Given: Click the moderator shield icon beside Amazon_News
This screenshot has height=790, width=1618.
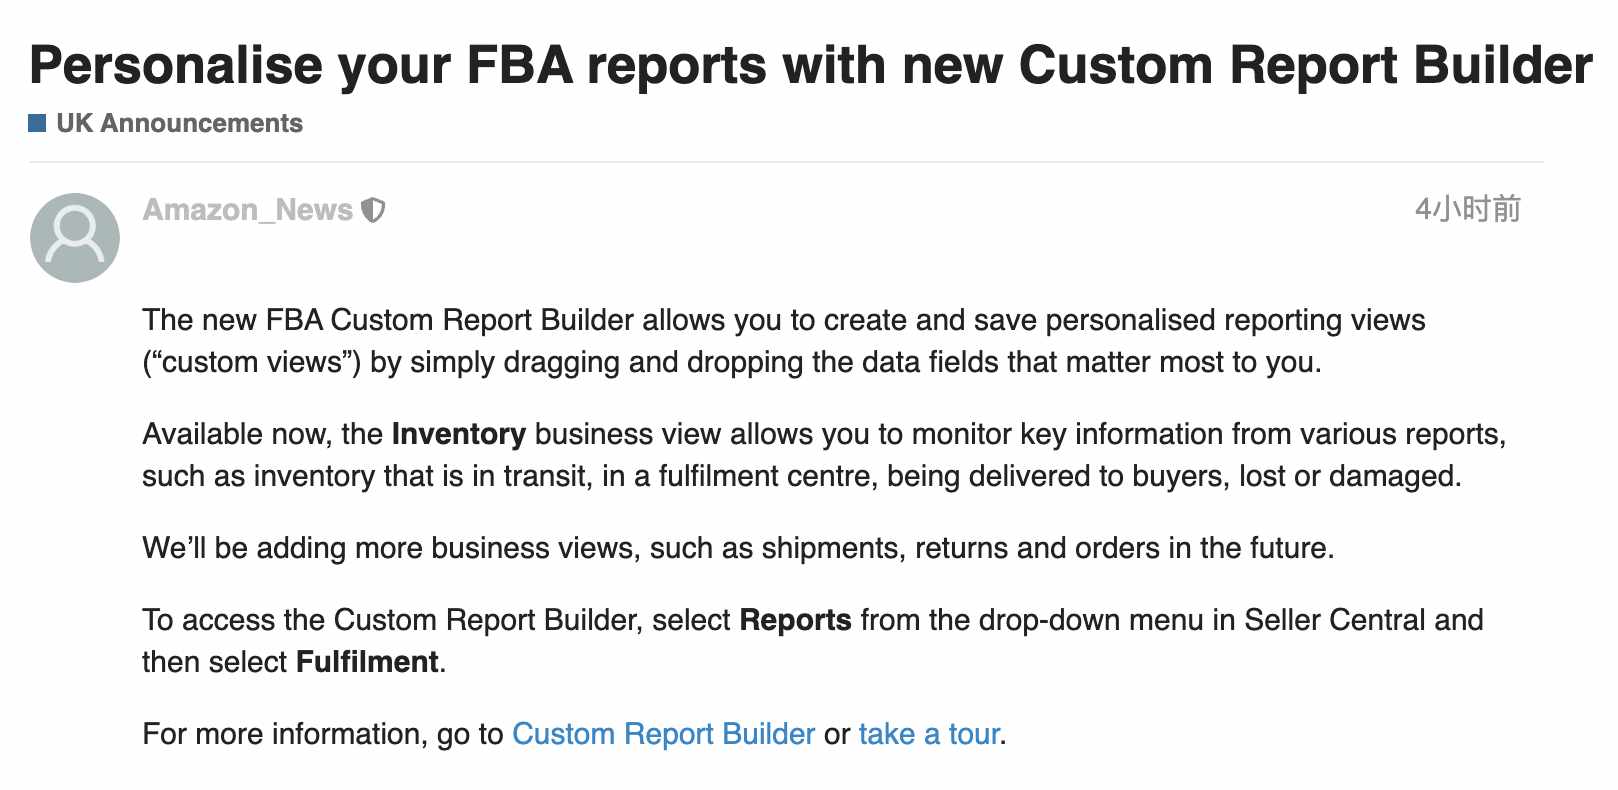Looking at the screenshot, I should pos(373,210).
